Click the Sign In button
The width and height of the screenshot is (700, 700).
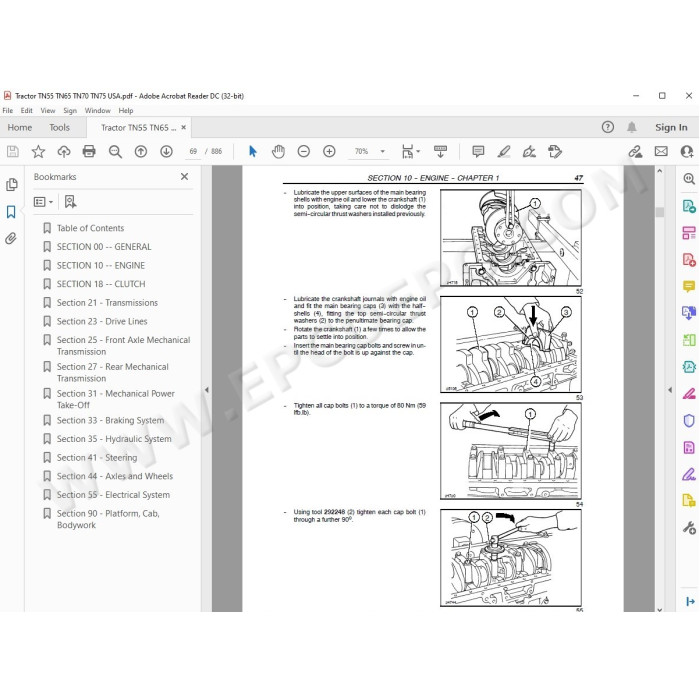[671, 128]
